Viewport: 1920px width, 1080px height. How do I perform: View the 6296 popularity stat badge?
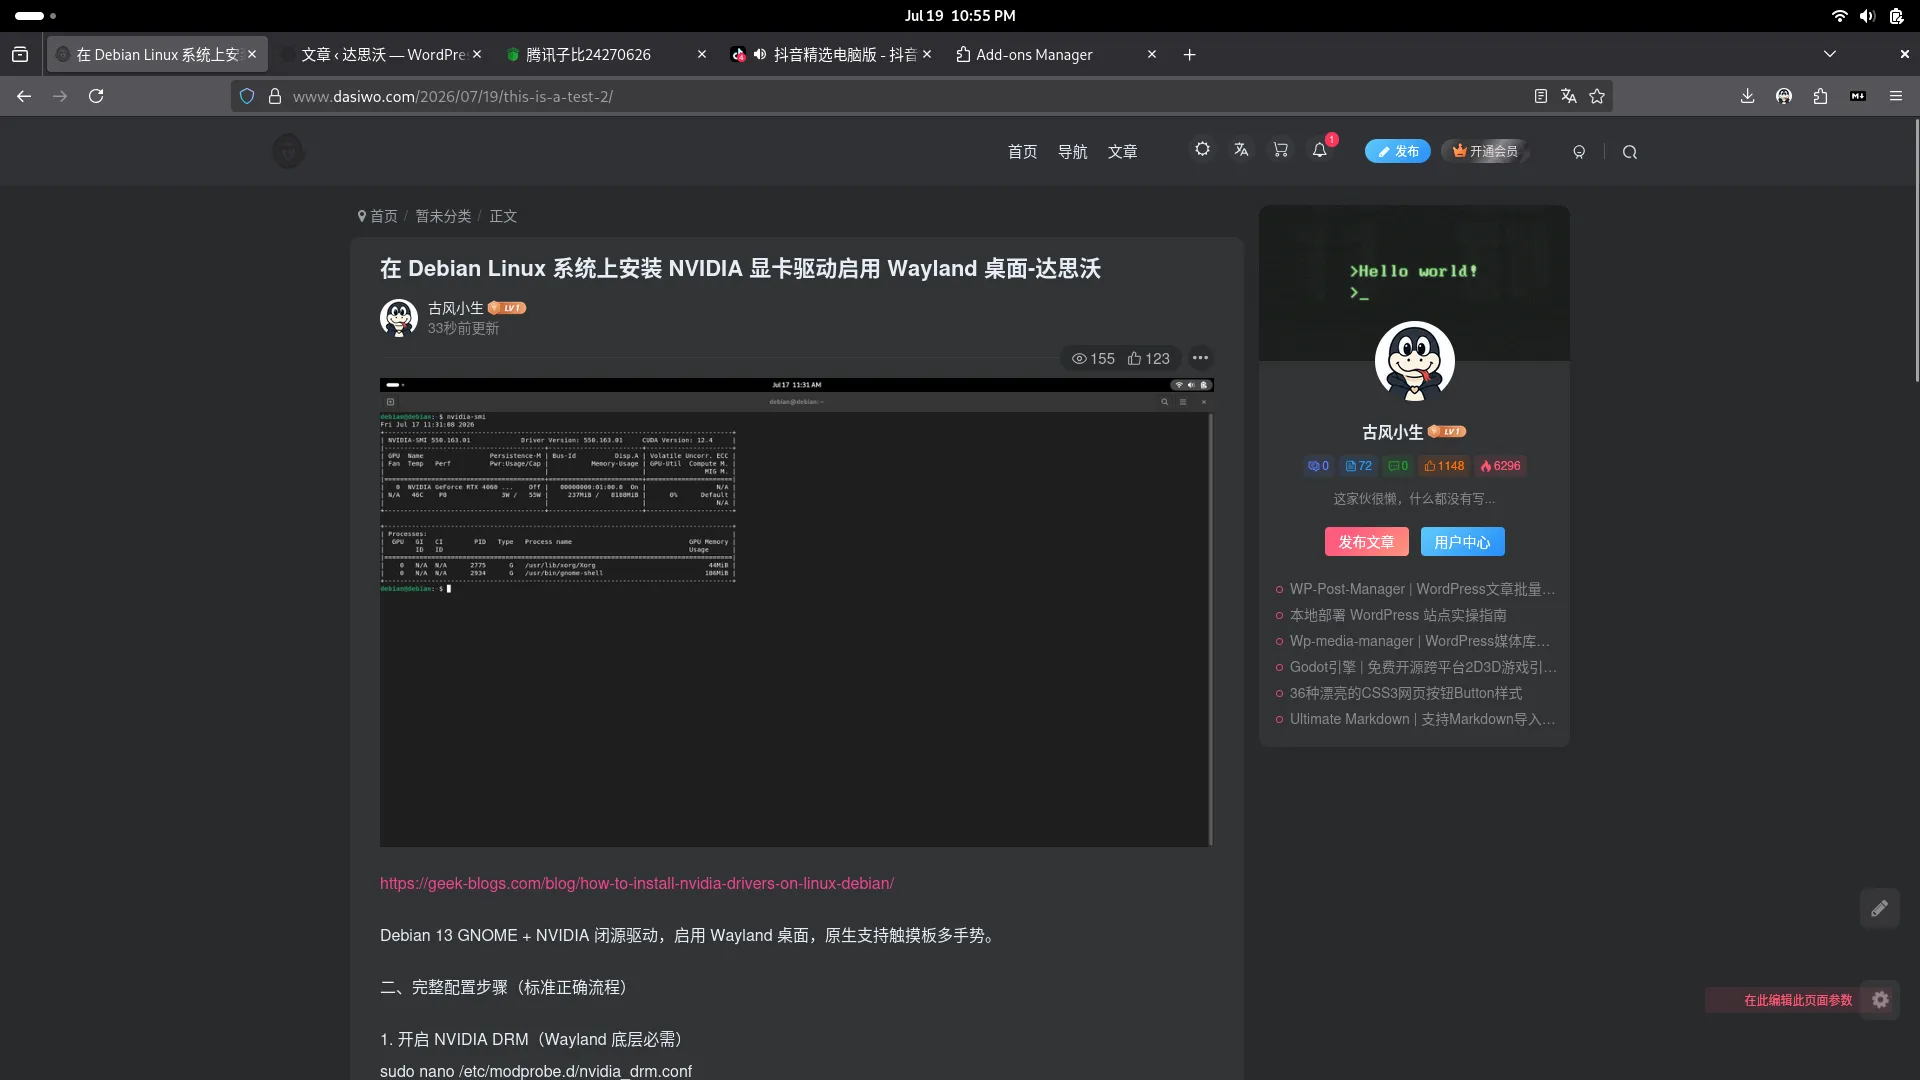click(1500, 466)
